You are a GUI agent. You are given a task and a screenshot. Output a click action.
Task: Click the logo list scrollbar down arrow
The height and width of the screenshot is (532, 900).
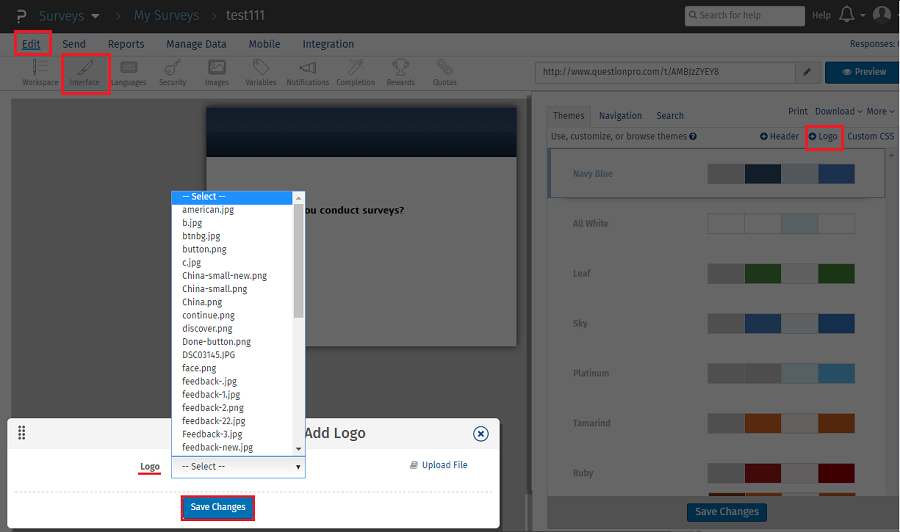click(x=298, y=449)
